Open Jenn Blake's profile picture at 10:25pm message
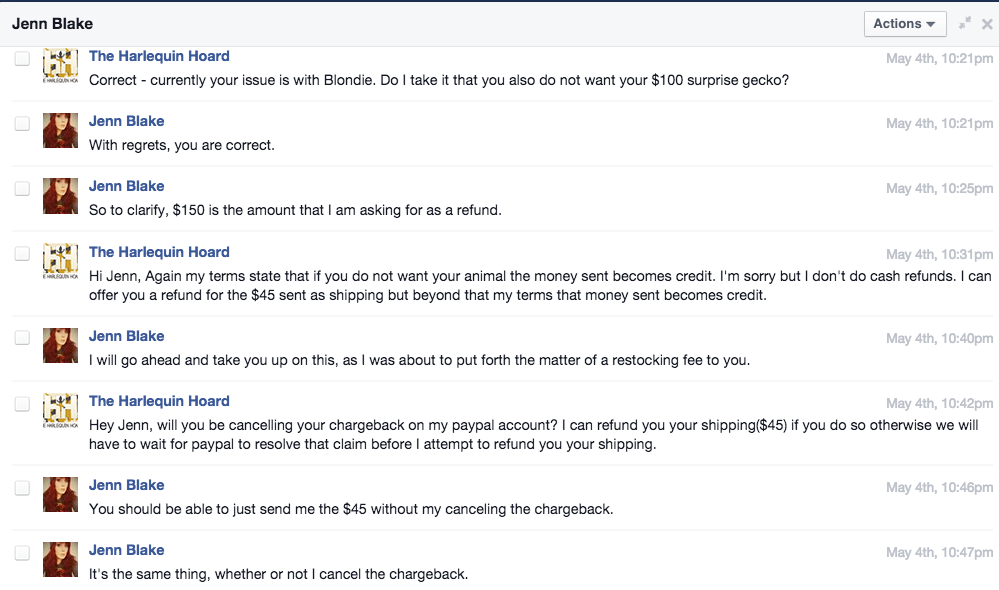Screen dimensions: 999x590 click(x=61, y=196)
